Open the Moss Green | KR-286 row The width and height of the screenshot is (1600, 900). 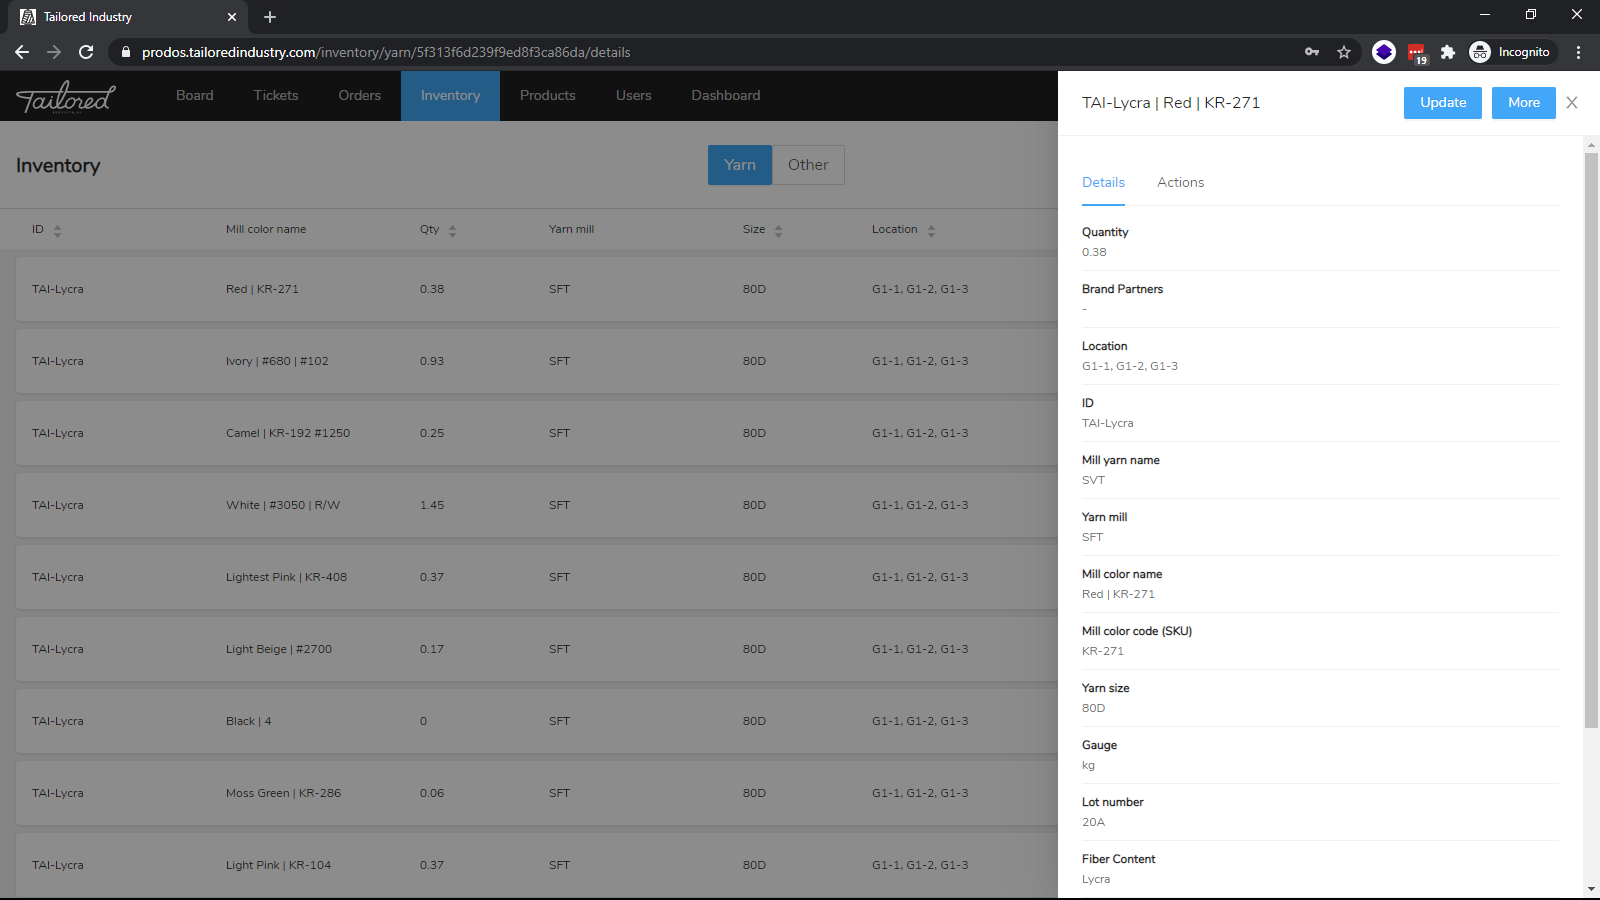click(536, 793)
